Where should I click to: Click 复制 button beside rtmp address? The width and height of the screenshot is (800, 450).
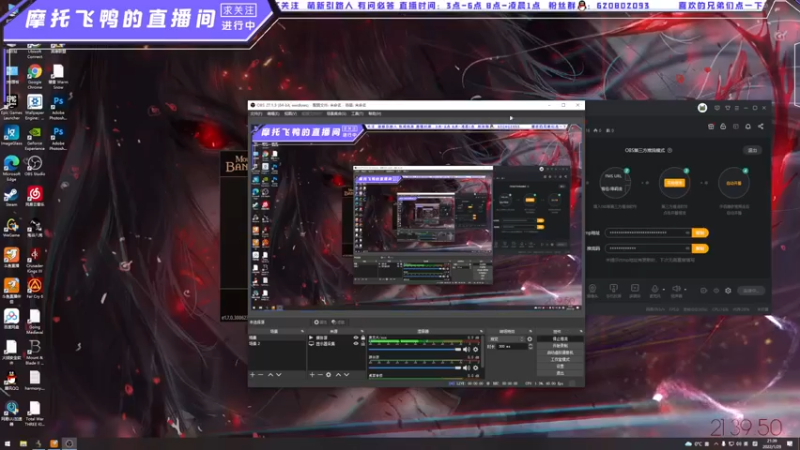click(x=700, y=233)
